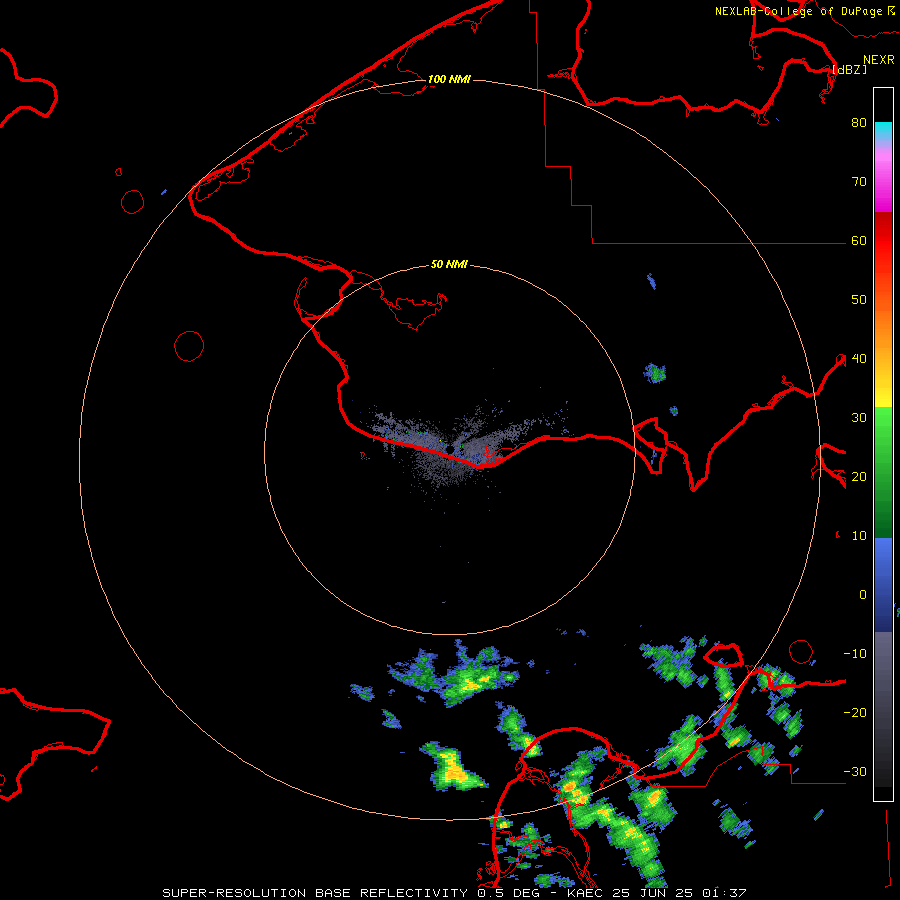
Task: Click the 0 value on the dBZ scale
Action: (863, 595)
